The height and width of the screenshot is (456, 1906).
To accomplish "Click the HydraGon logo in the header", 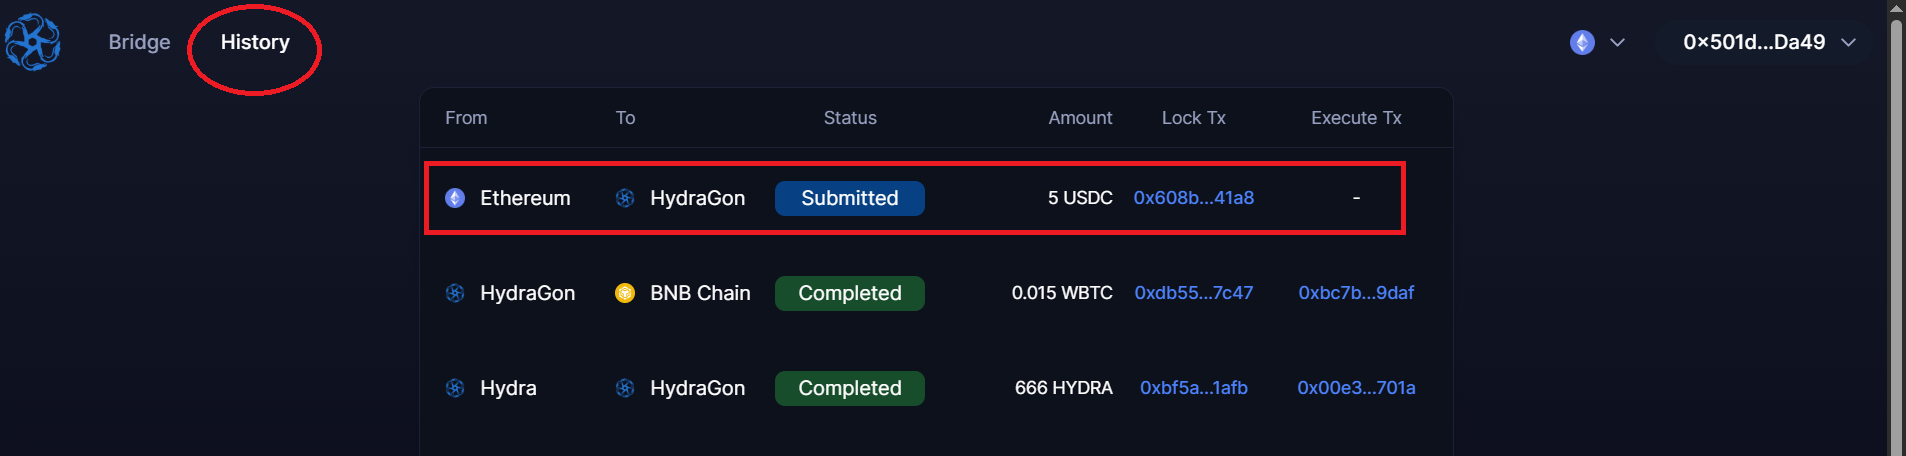I will point(33,42).
